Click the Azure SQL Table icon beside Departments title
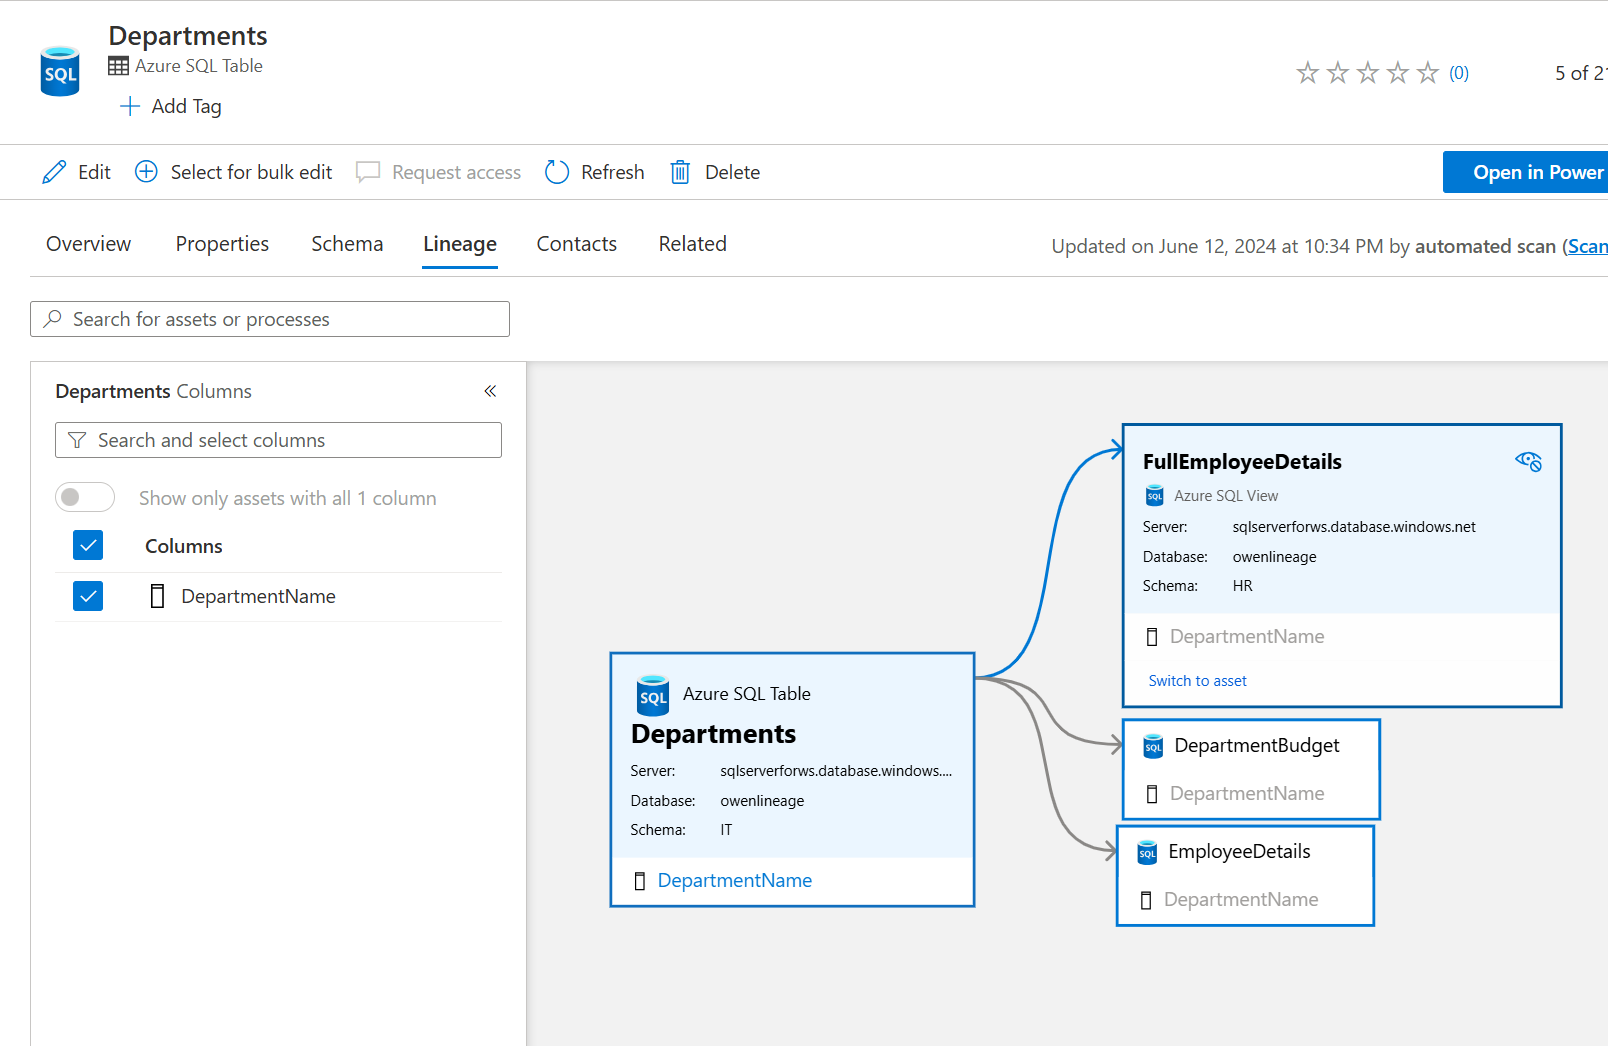This screenshot has height=1046, width=1608. (x=118, y=65)
